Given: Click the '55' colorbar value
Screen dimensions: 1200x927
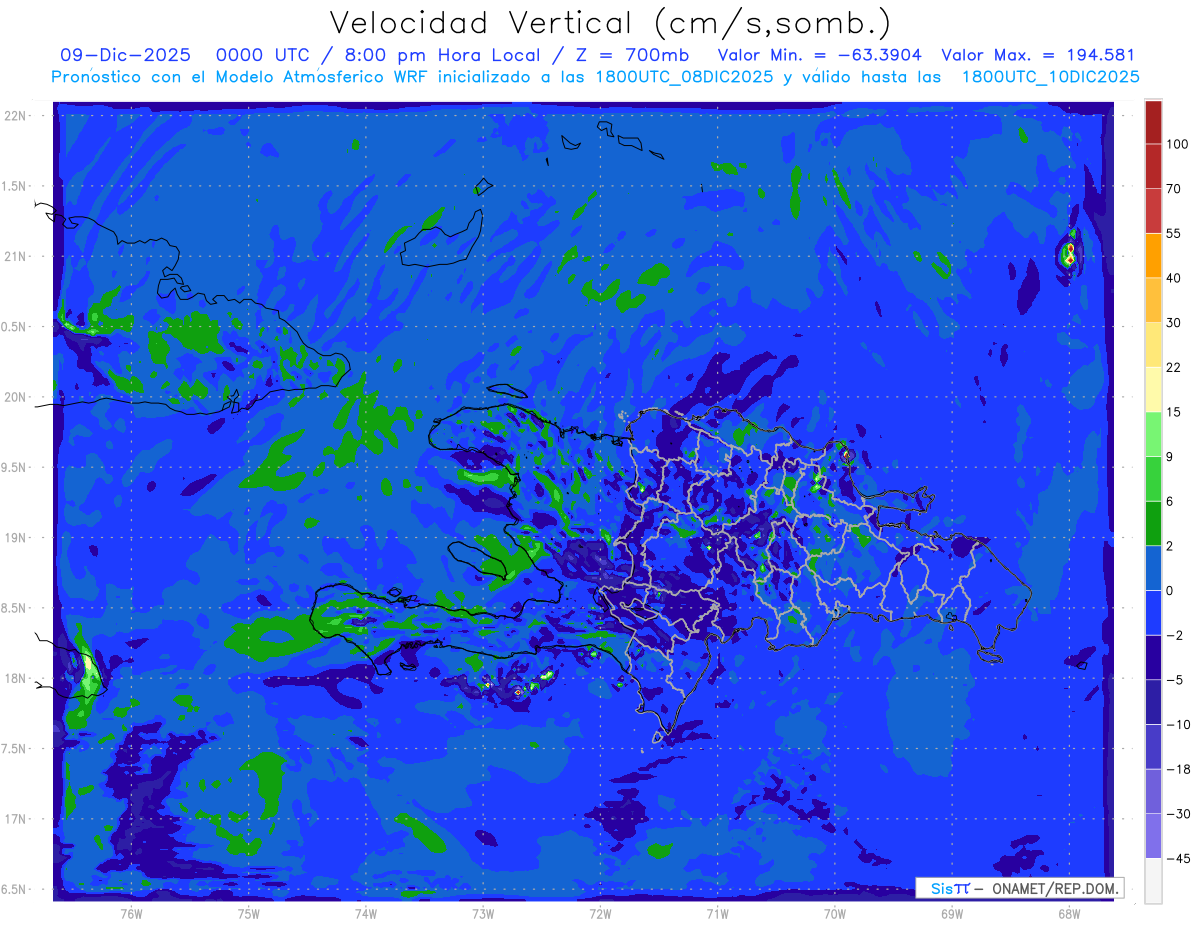Looking at the screenshot, I should pos(1174,233).
